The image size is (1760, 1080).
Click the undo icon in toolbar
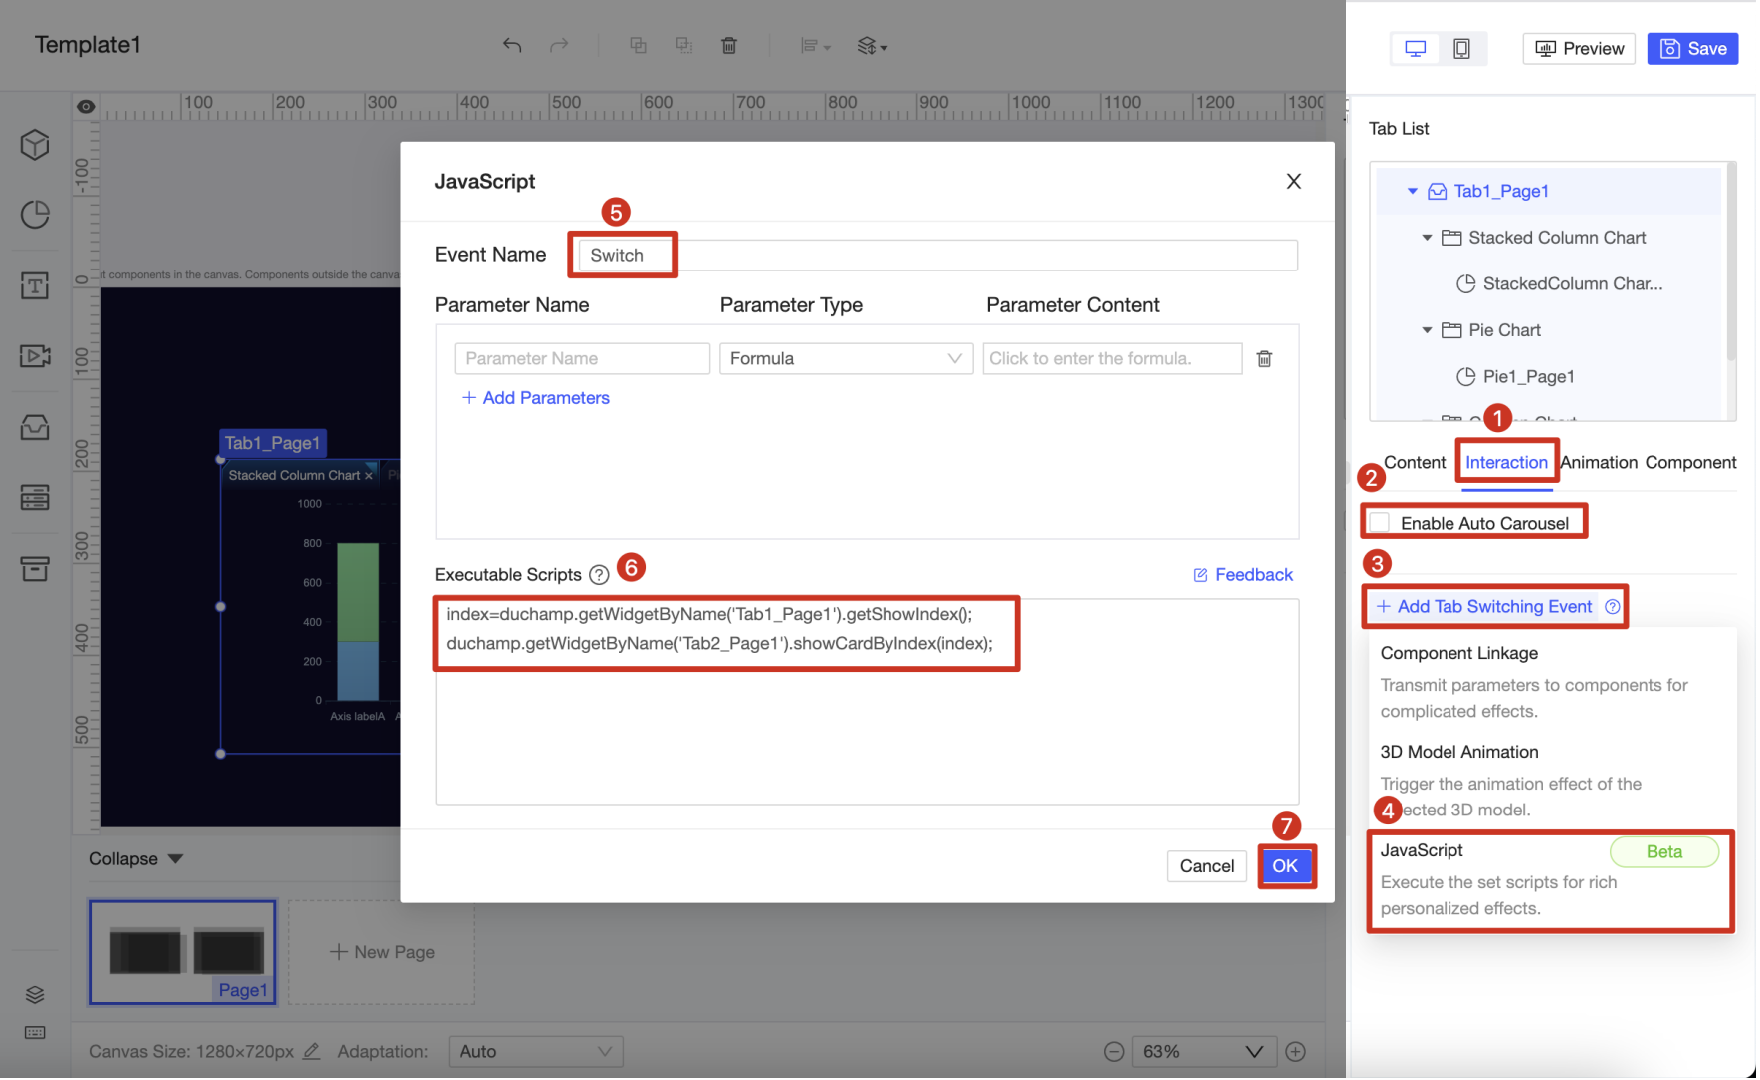[511, 45]
